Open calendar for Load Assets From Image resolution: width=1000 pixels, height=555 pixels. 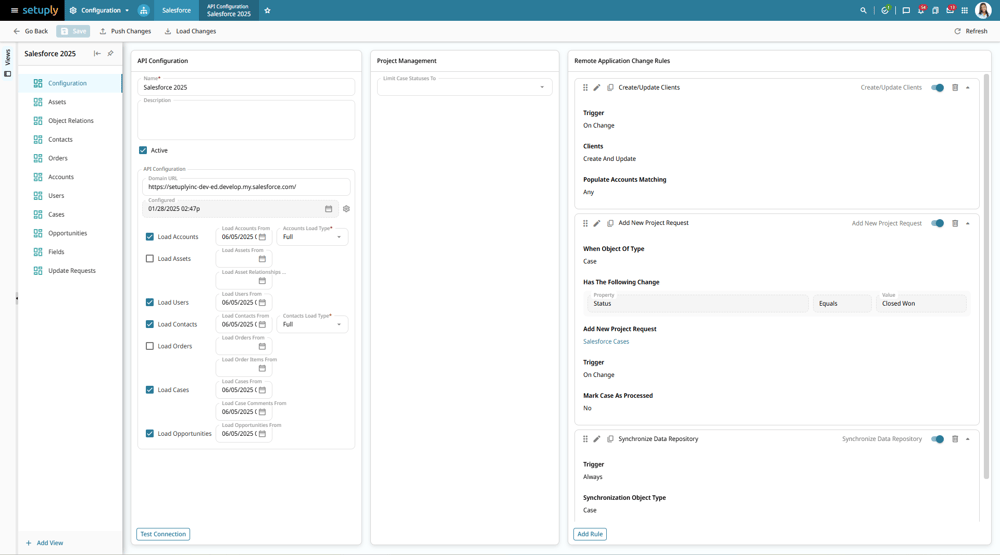(x=262, y=259)
